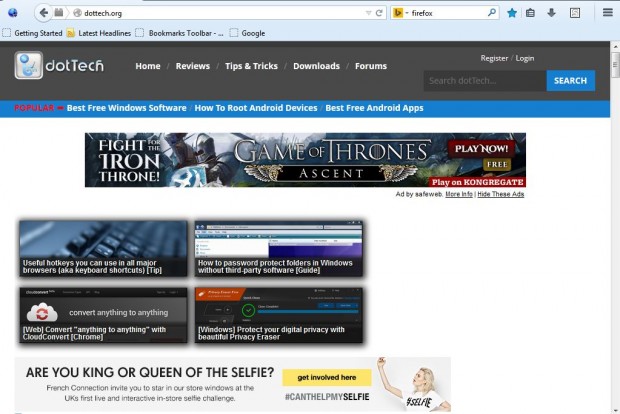Click the square toolbar icon beside downloads
This screenshot has height=414, width=620.
[575, 13]
